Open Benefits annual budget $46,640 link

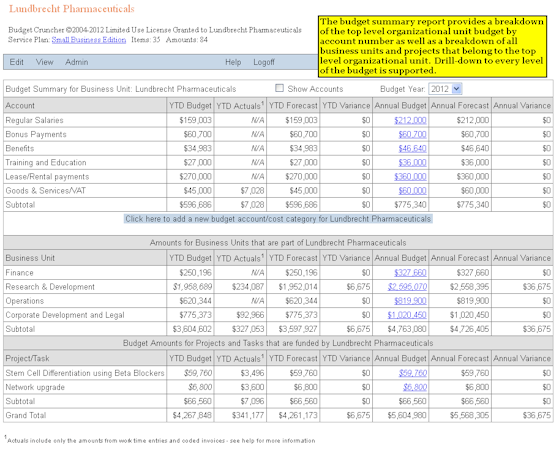[x=412, y=148]
